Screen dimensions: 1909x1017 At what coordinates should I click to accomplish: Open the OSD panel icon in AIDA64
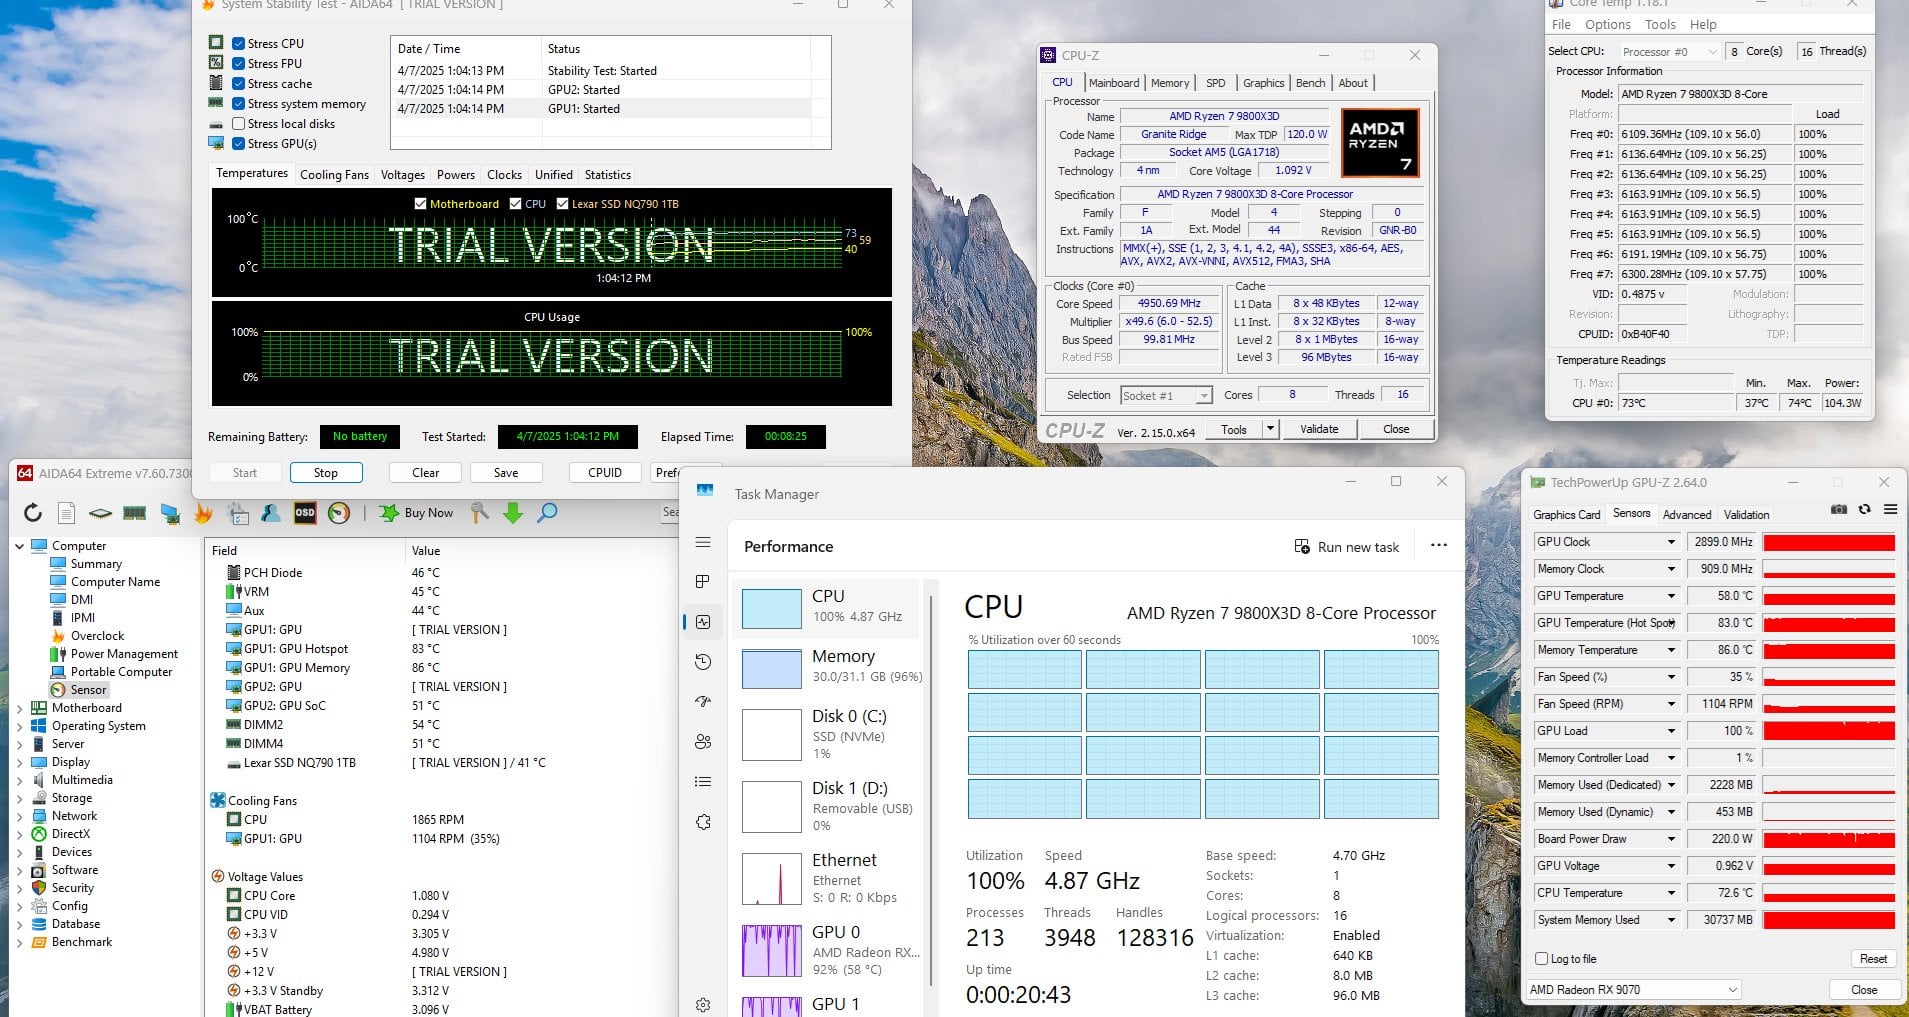(x=305, y=513)
